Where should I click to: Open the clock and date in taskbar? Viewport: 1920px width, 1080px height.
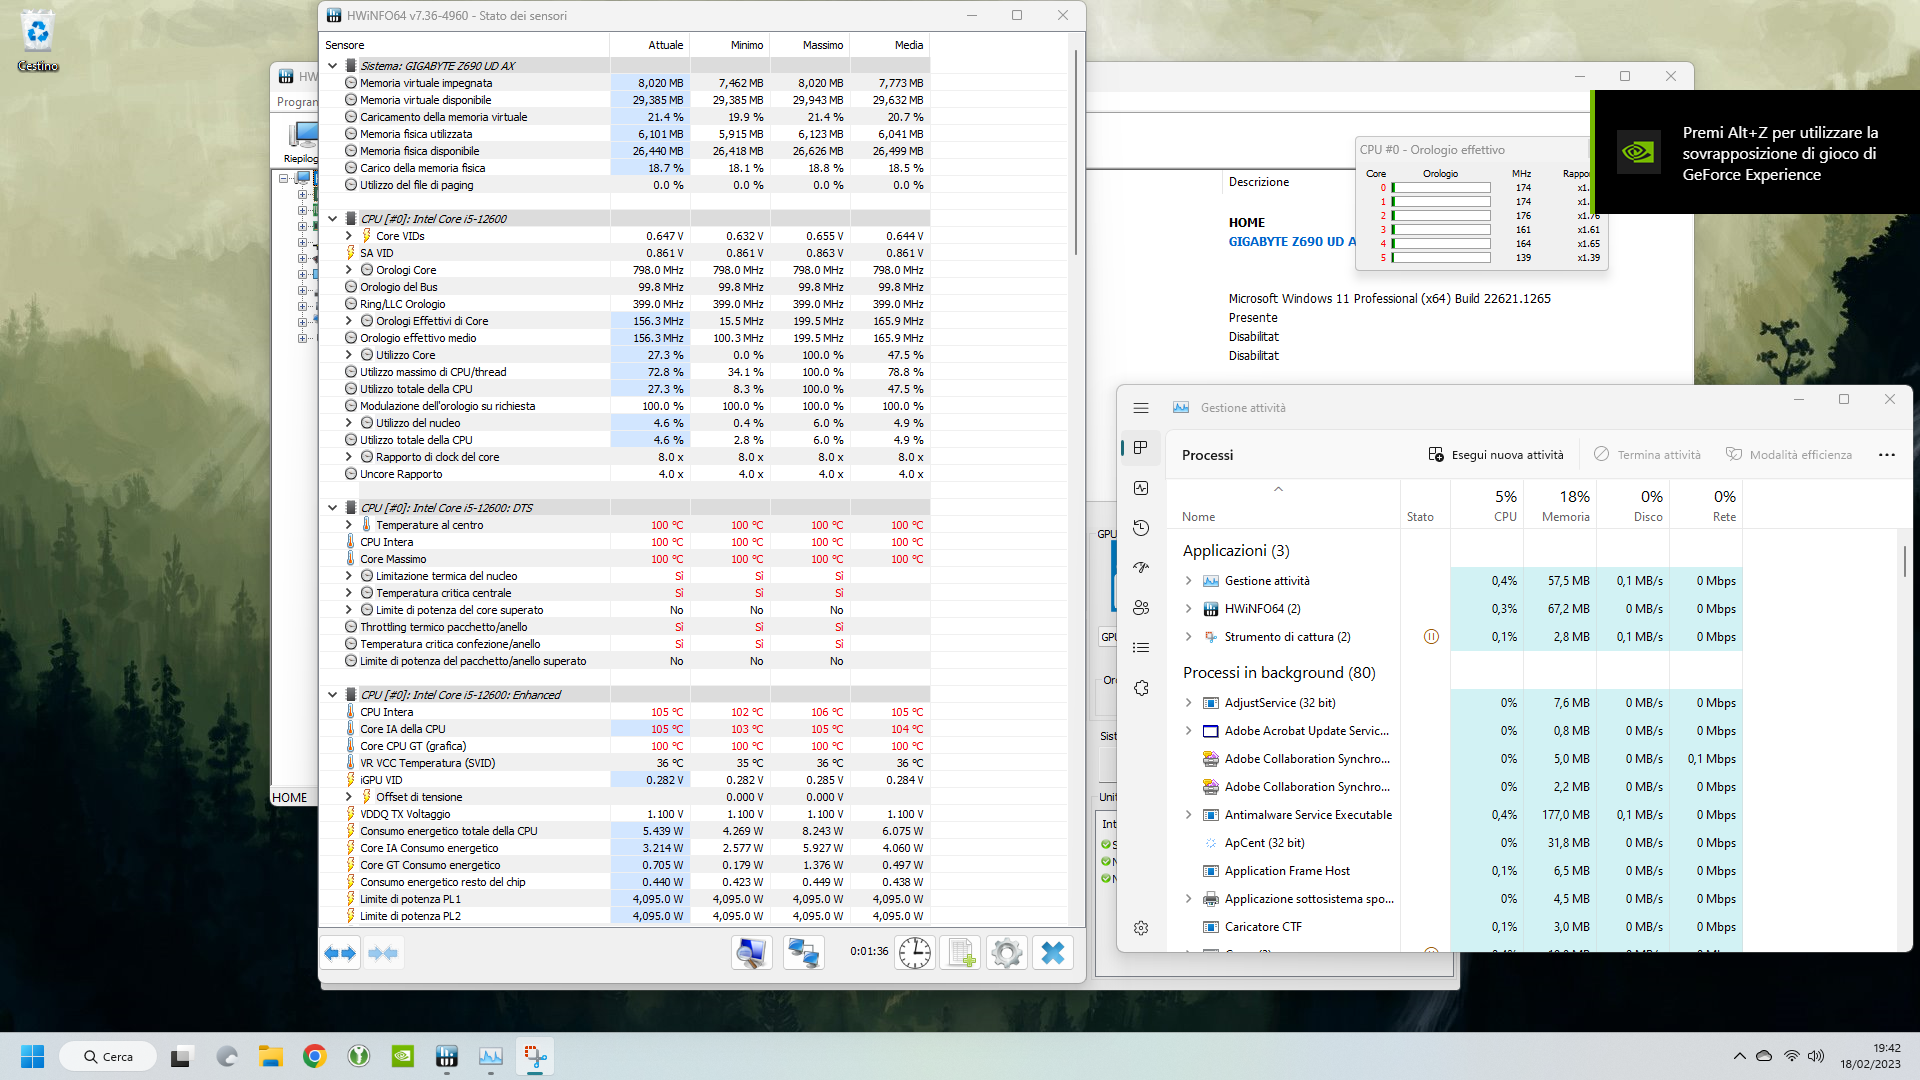coord(1870,1056)
